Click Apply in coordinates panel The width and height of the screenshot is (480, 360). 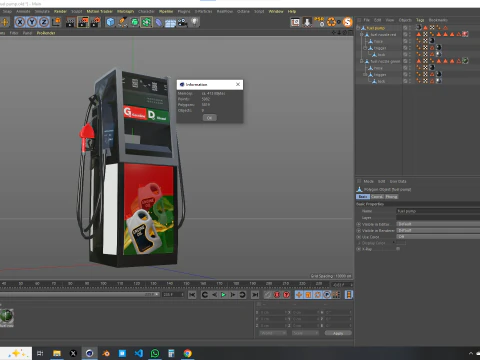pyautogui.click(x=338, y=333)
